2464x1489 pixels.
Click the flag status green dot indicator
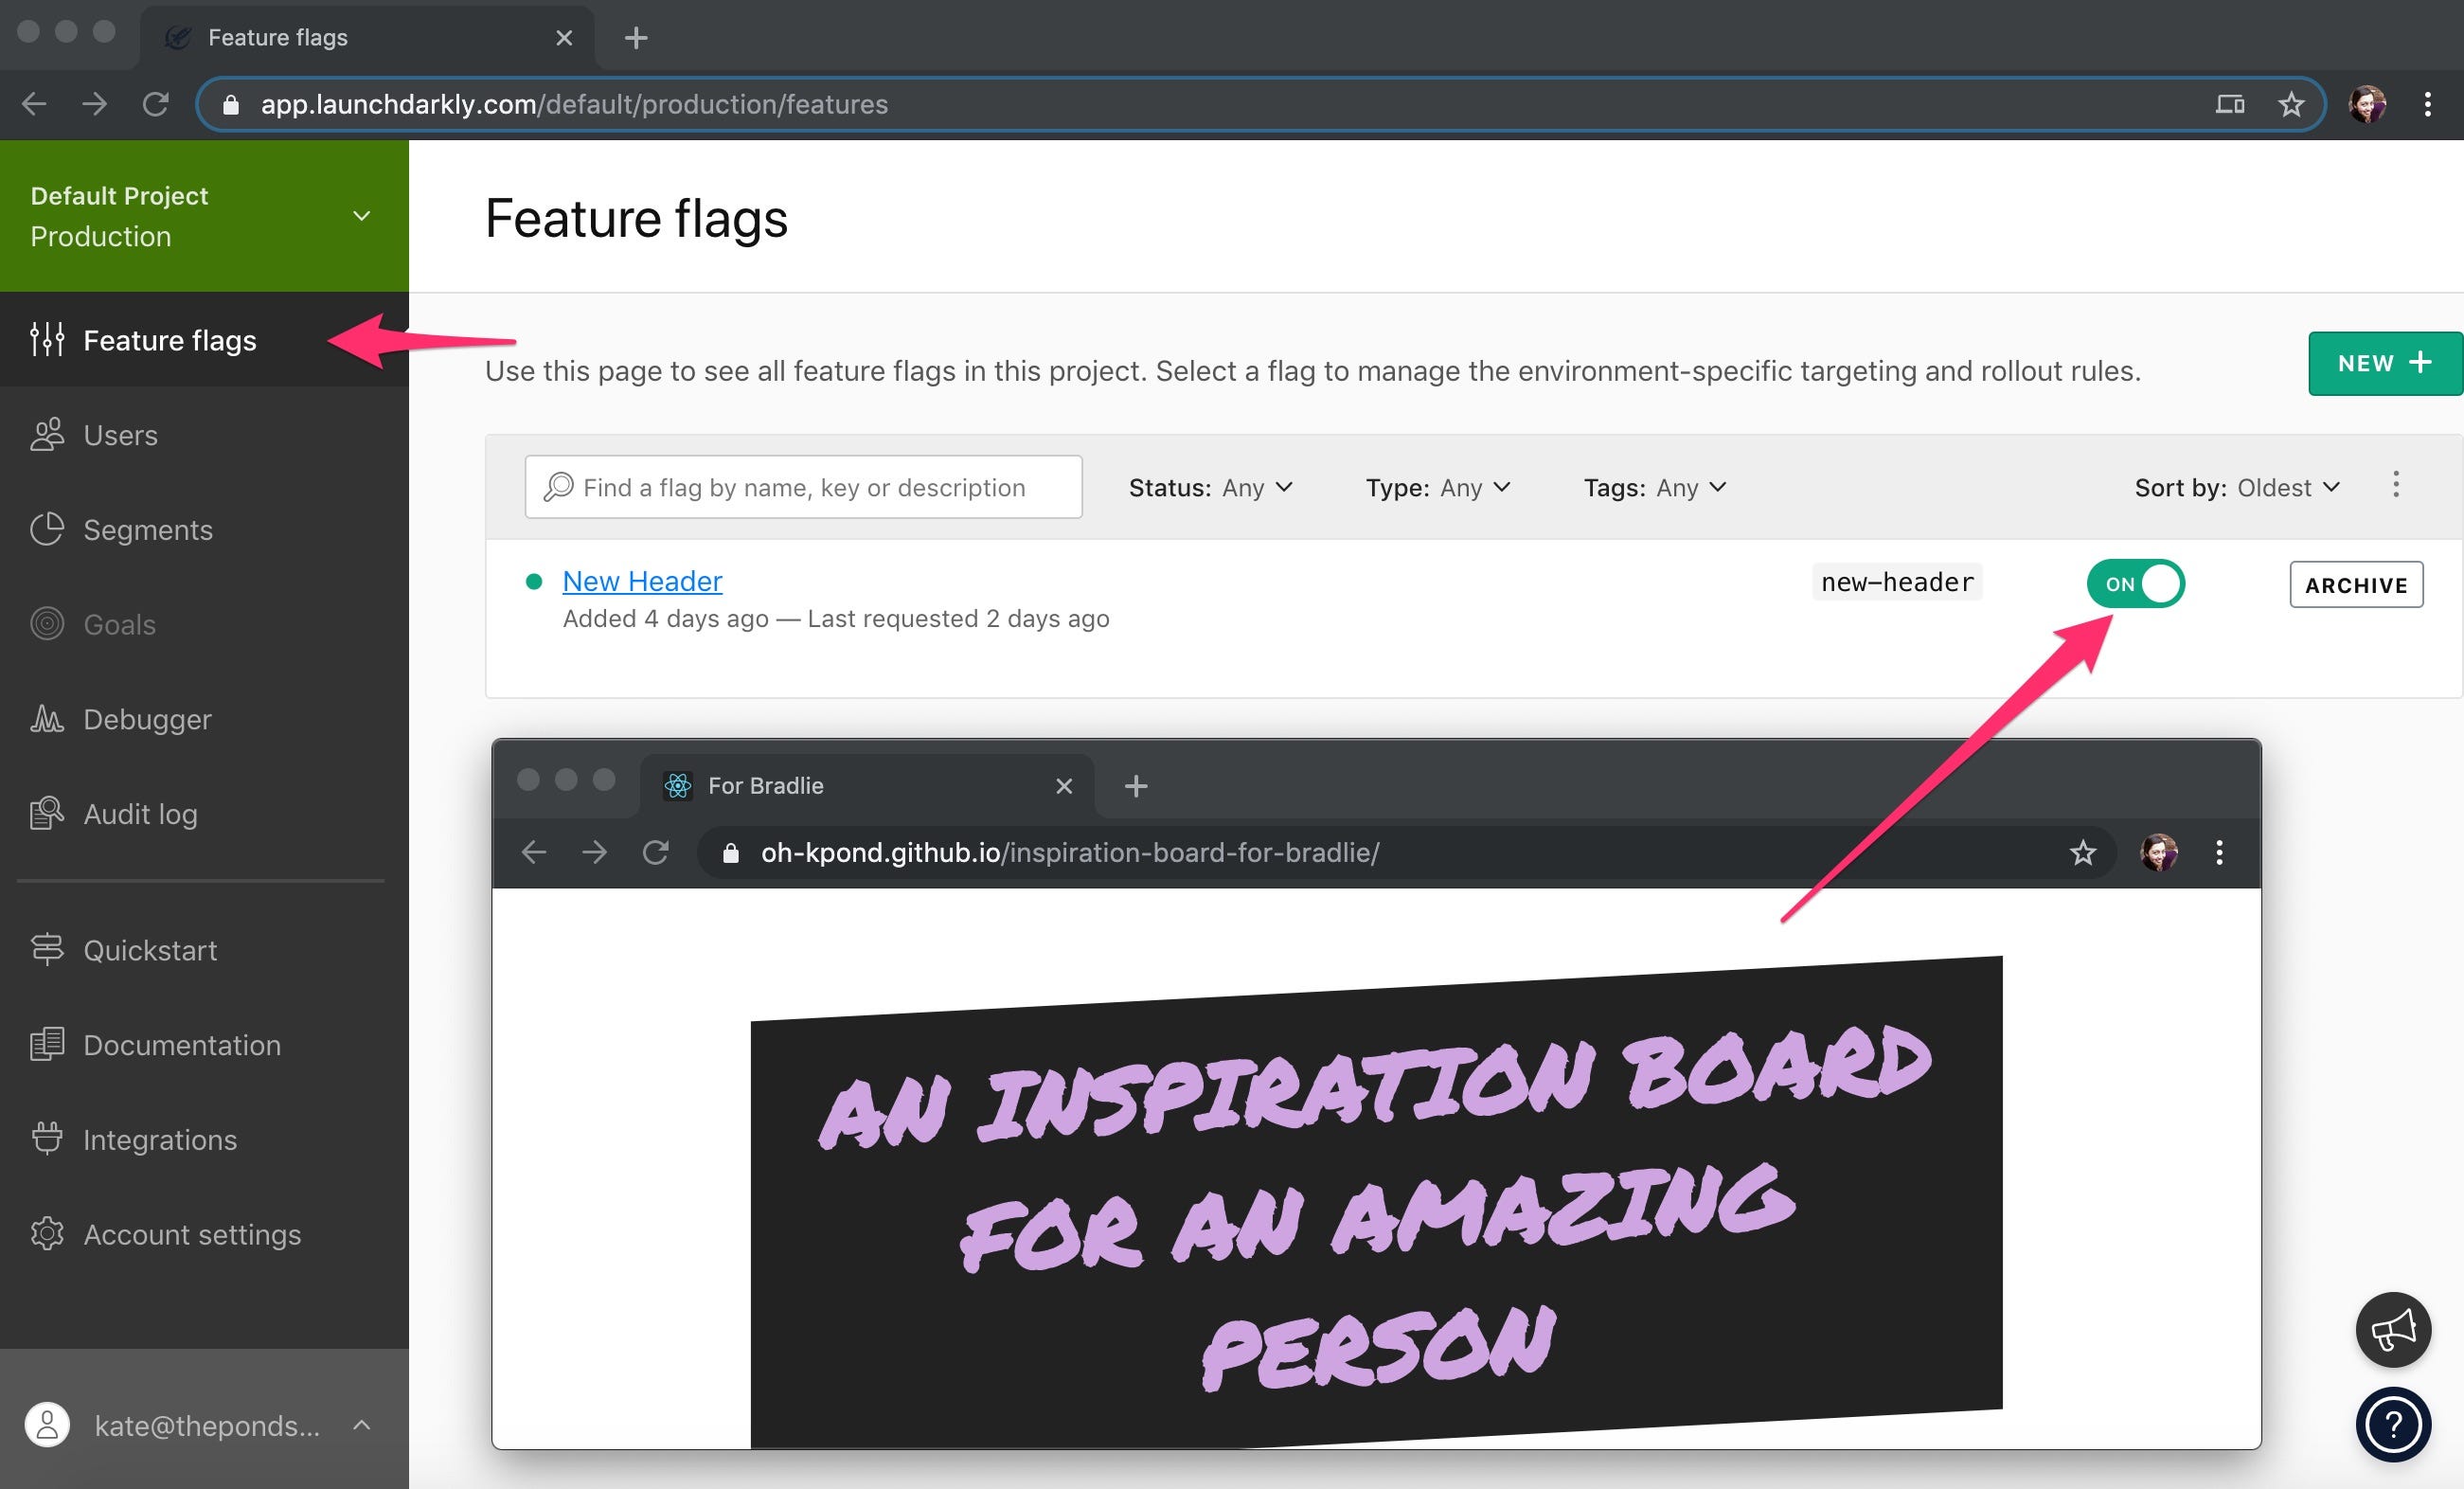[x=534, y=580]
